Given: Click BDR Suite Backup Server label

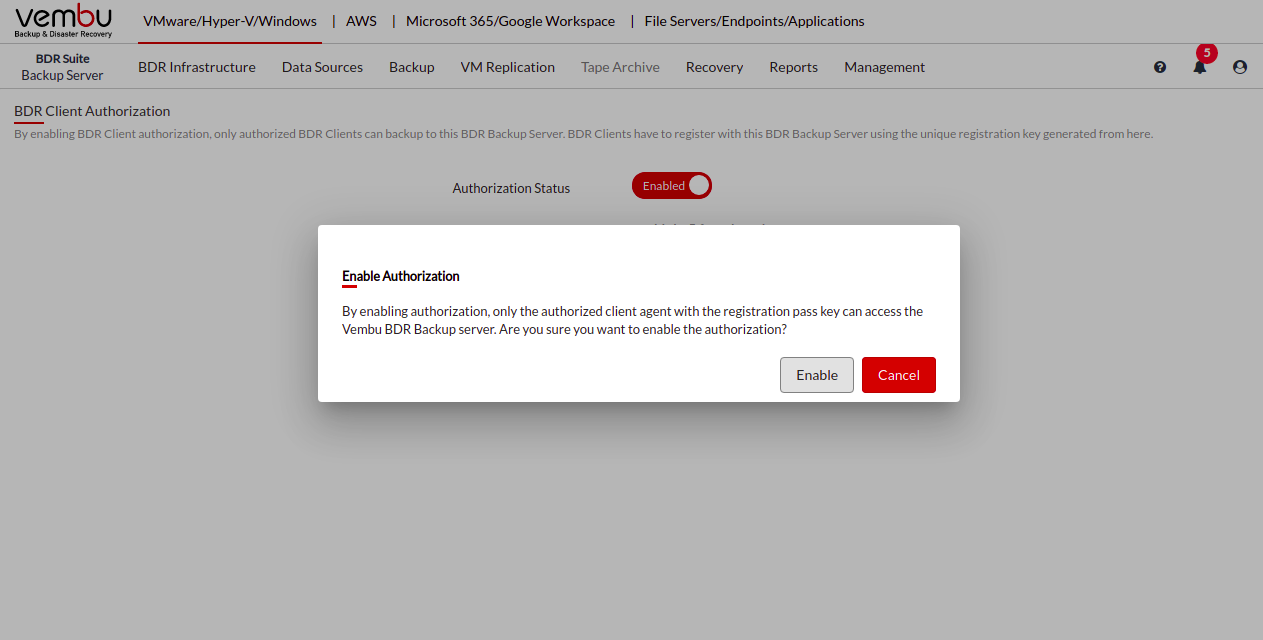Looking at the screenshot, I should 63,67.
